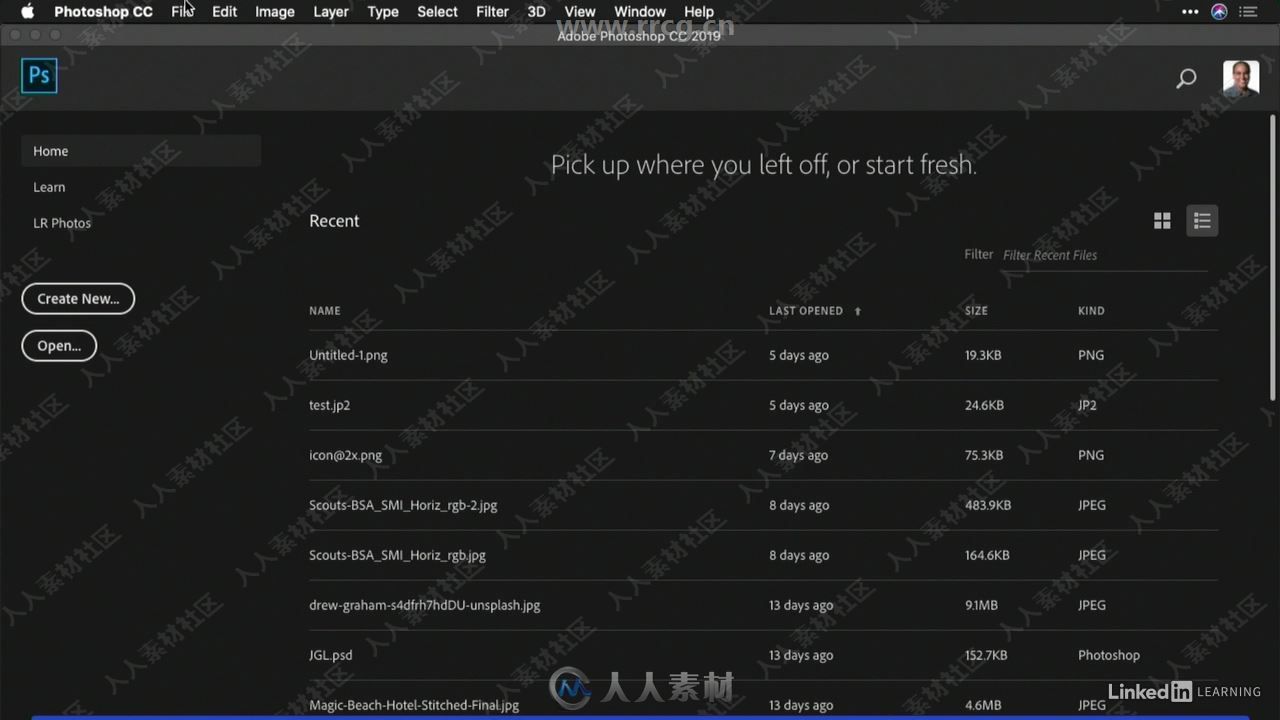
Task: Sort by Last Opened arrow
Action: click(x=857, y=311)
